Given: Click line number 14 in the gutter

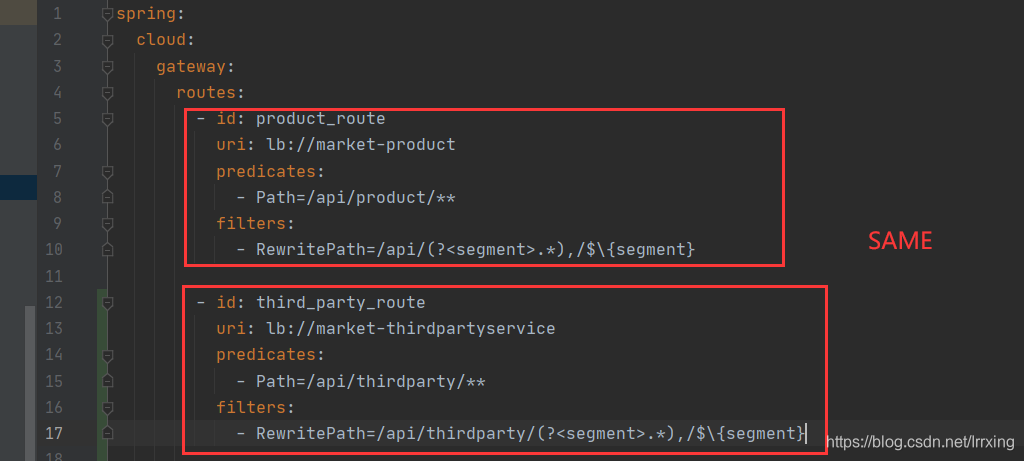Looking at the screenshot, I should point(53,355).
